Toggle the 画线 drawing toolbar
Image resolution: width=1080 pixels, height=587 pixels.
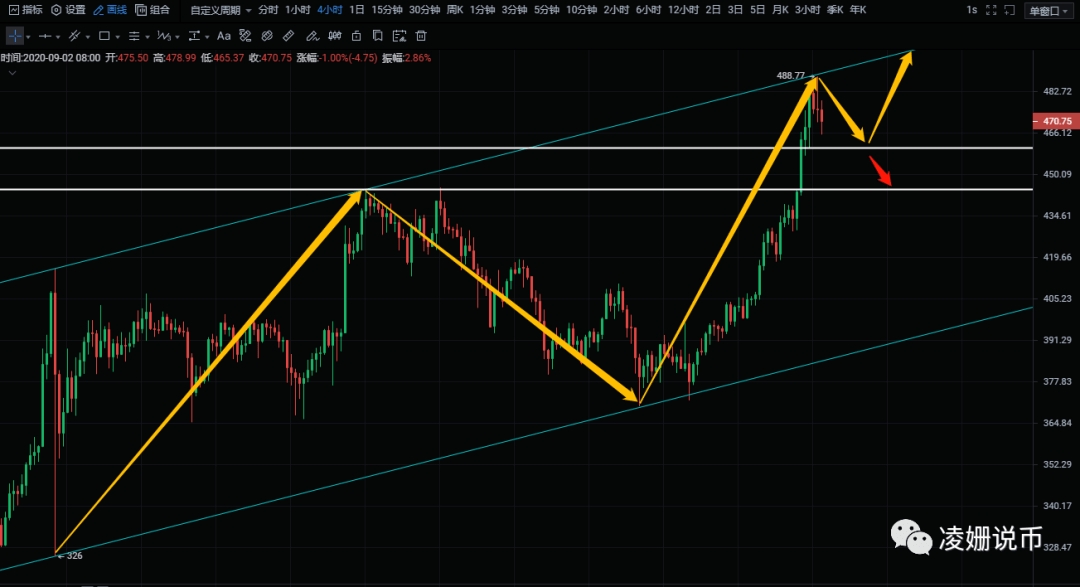110,10
